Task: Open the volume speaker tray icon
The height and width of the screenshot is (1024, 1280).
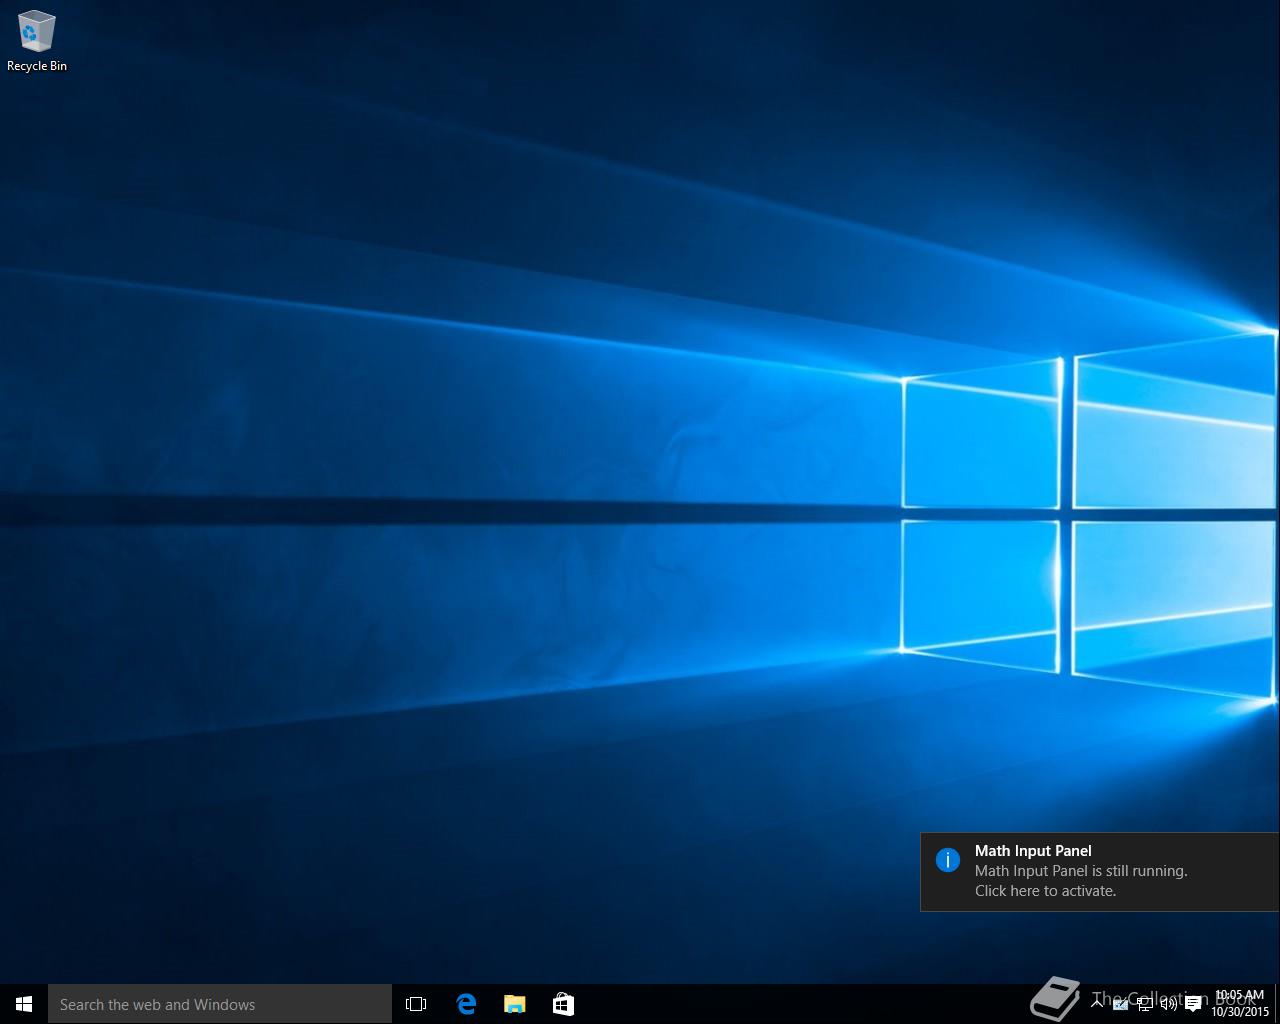Action: point(1169,1004)
